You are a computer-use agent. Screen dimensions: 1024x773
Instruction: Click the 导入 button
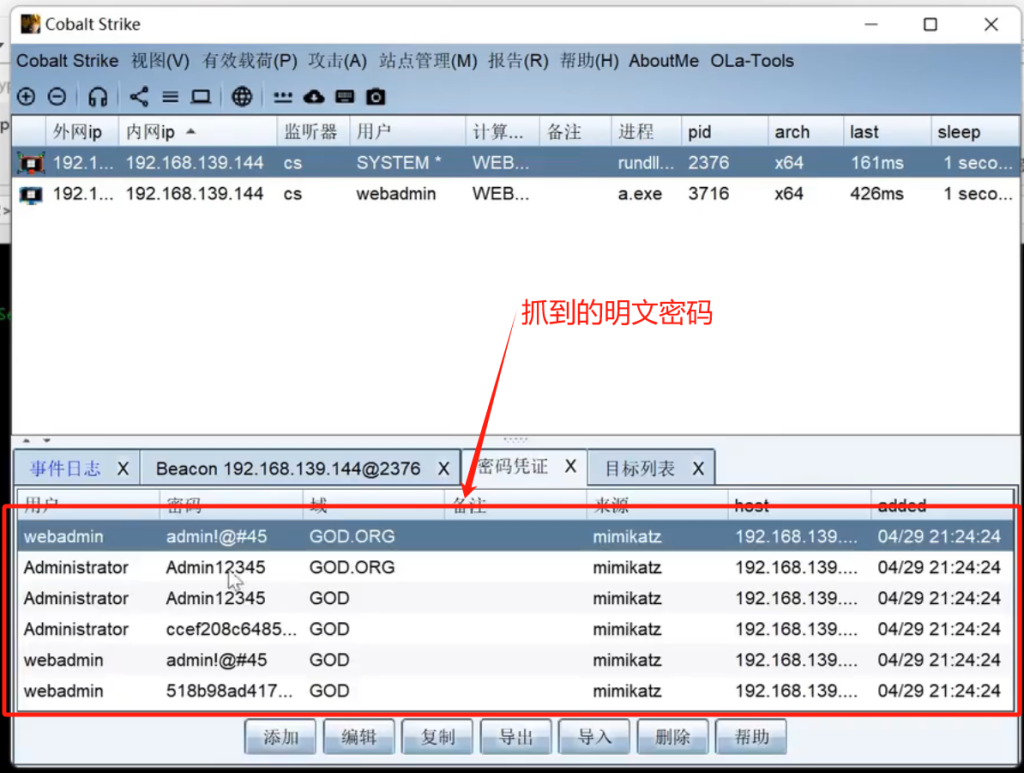pyautogui.click(x=594, y=736)
